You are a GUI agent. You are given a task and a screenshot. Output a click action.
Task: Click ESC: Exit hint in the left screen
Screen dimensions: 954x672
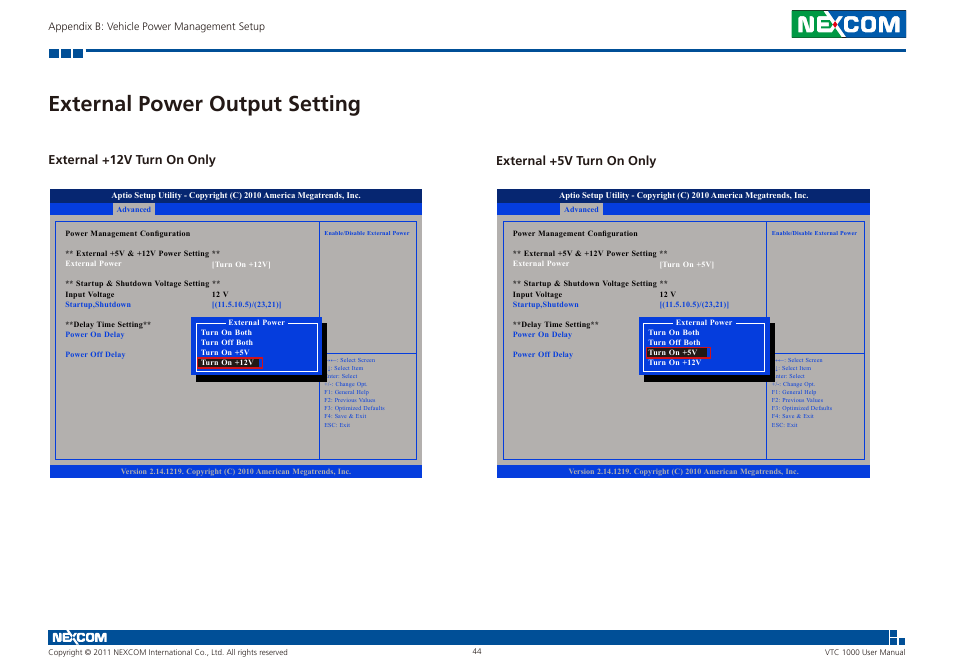click(x=337, y=425)
